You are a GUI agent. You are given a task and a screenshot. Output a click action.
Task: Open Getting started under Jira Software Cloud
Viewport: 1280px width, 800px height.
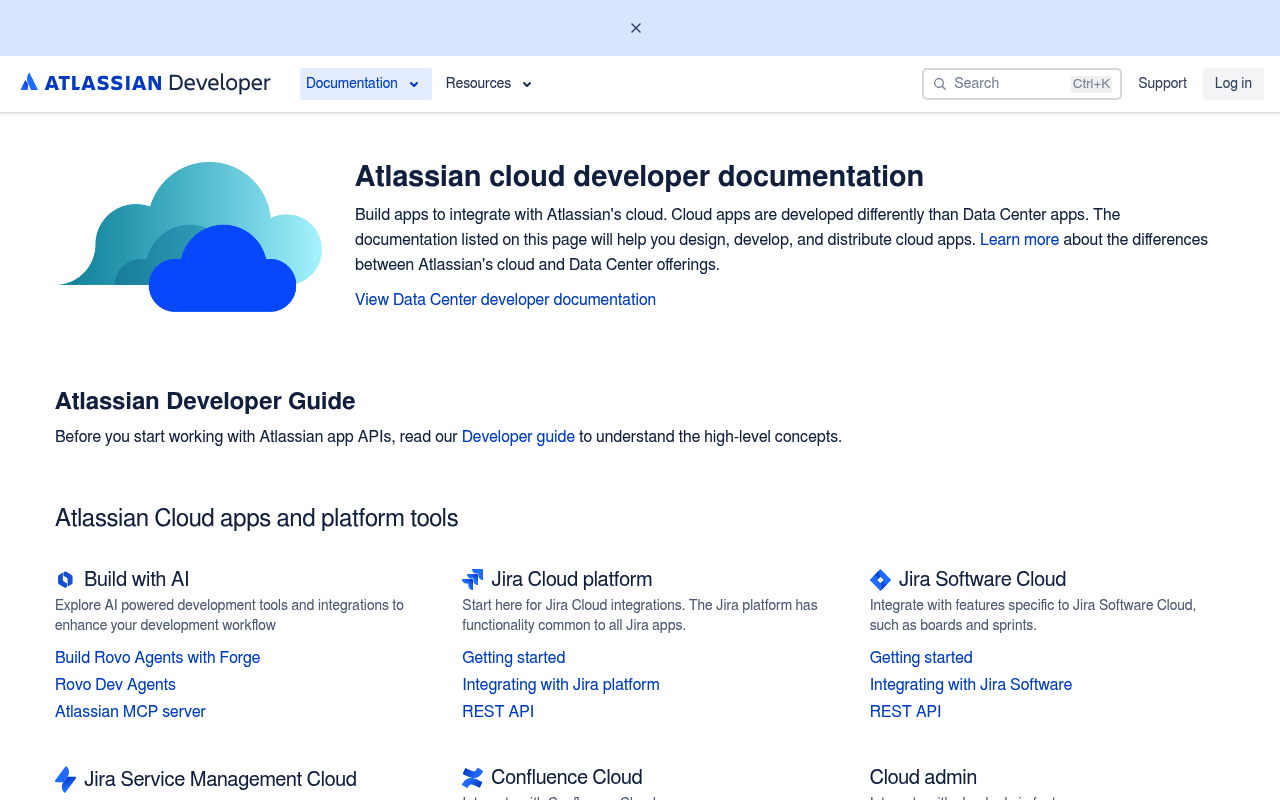(x=921, y=658)
